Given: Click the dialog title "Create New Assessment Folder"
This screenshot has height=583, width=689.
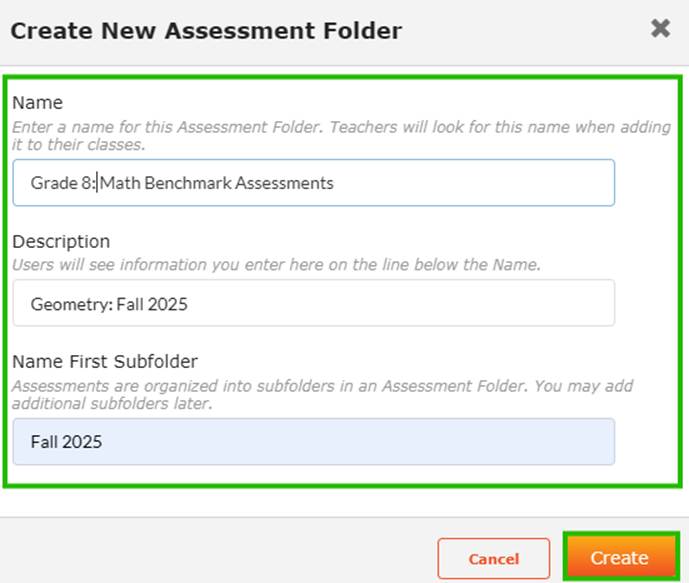Looking at the screenshot, I should (x=206, y=30).
